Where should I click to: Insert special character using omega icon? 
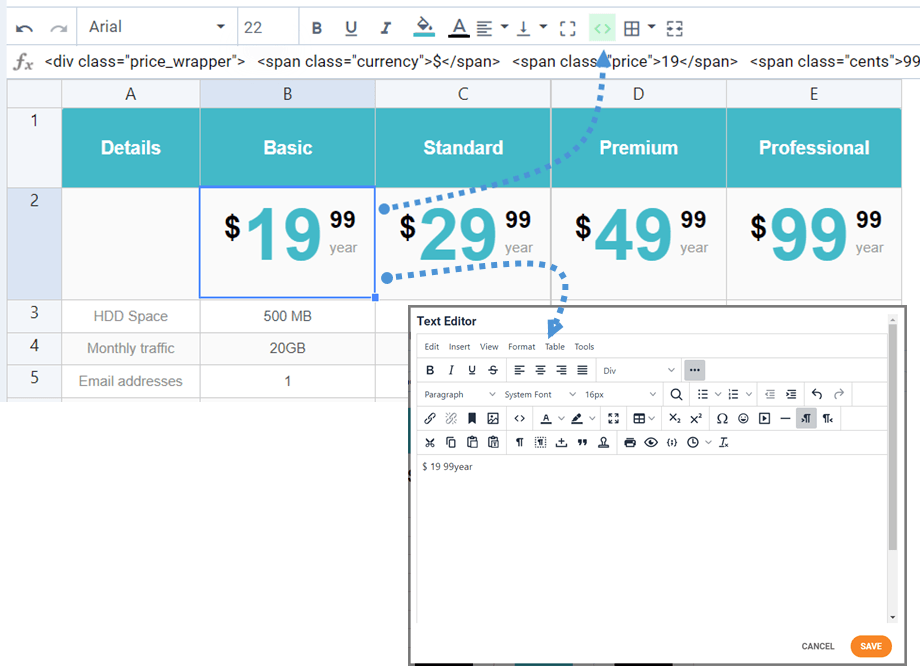[x=722, y=419]
